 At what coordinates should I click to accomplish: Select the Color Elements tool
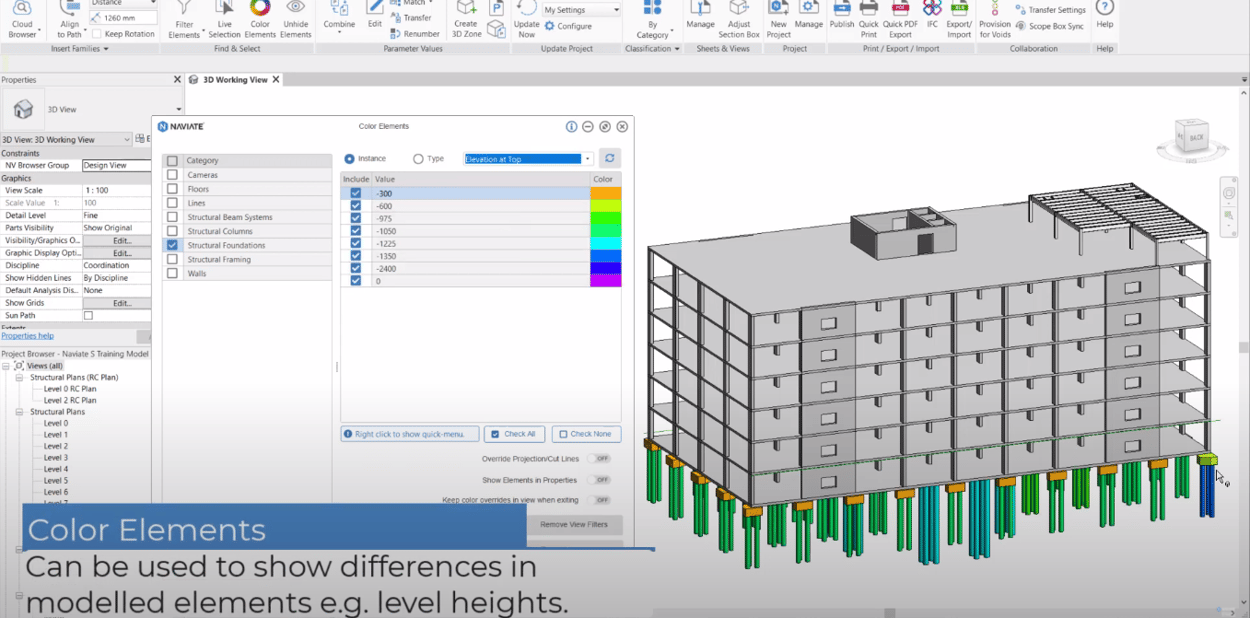tap(260, 20)
